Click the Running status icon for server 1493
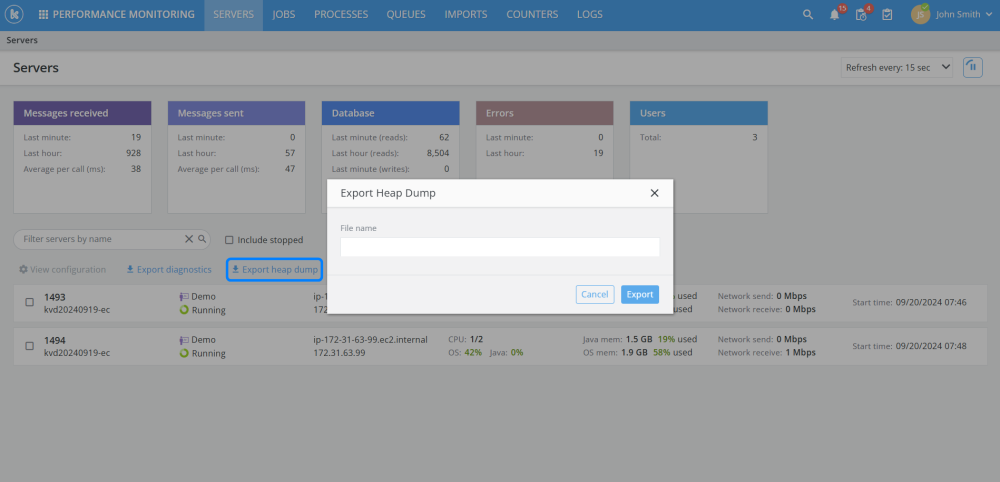 tap(184, 310)
